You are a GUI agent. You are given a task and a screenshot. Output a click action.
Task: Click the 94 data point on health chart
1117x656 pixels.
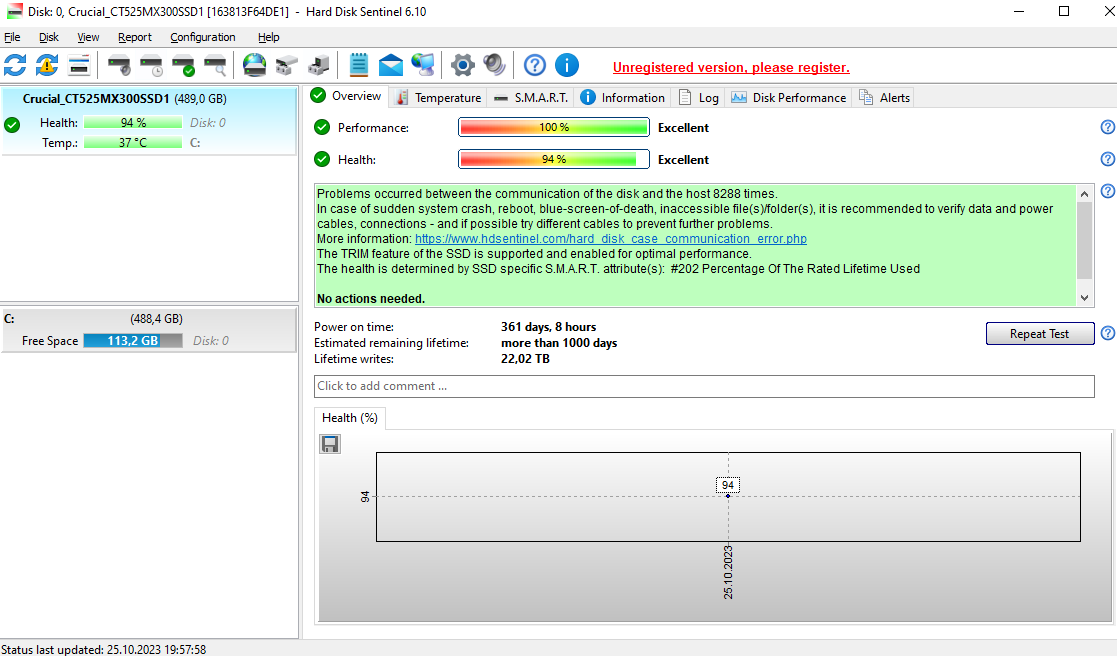coord(728,496)
